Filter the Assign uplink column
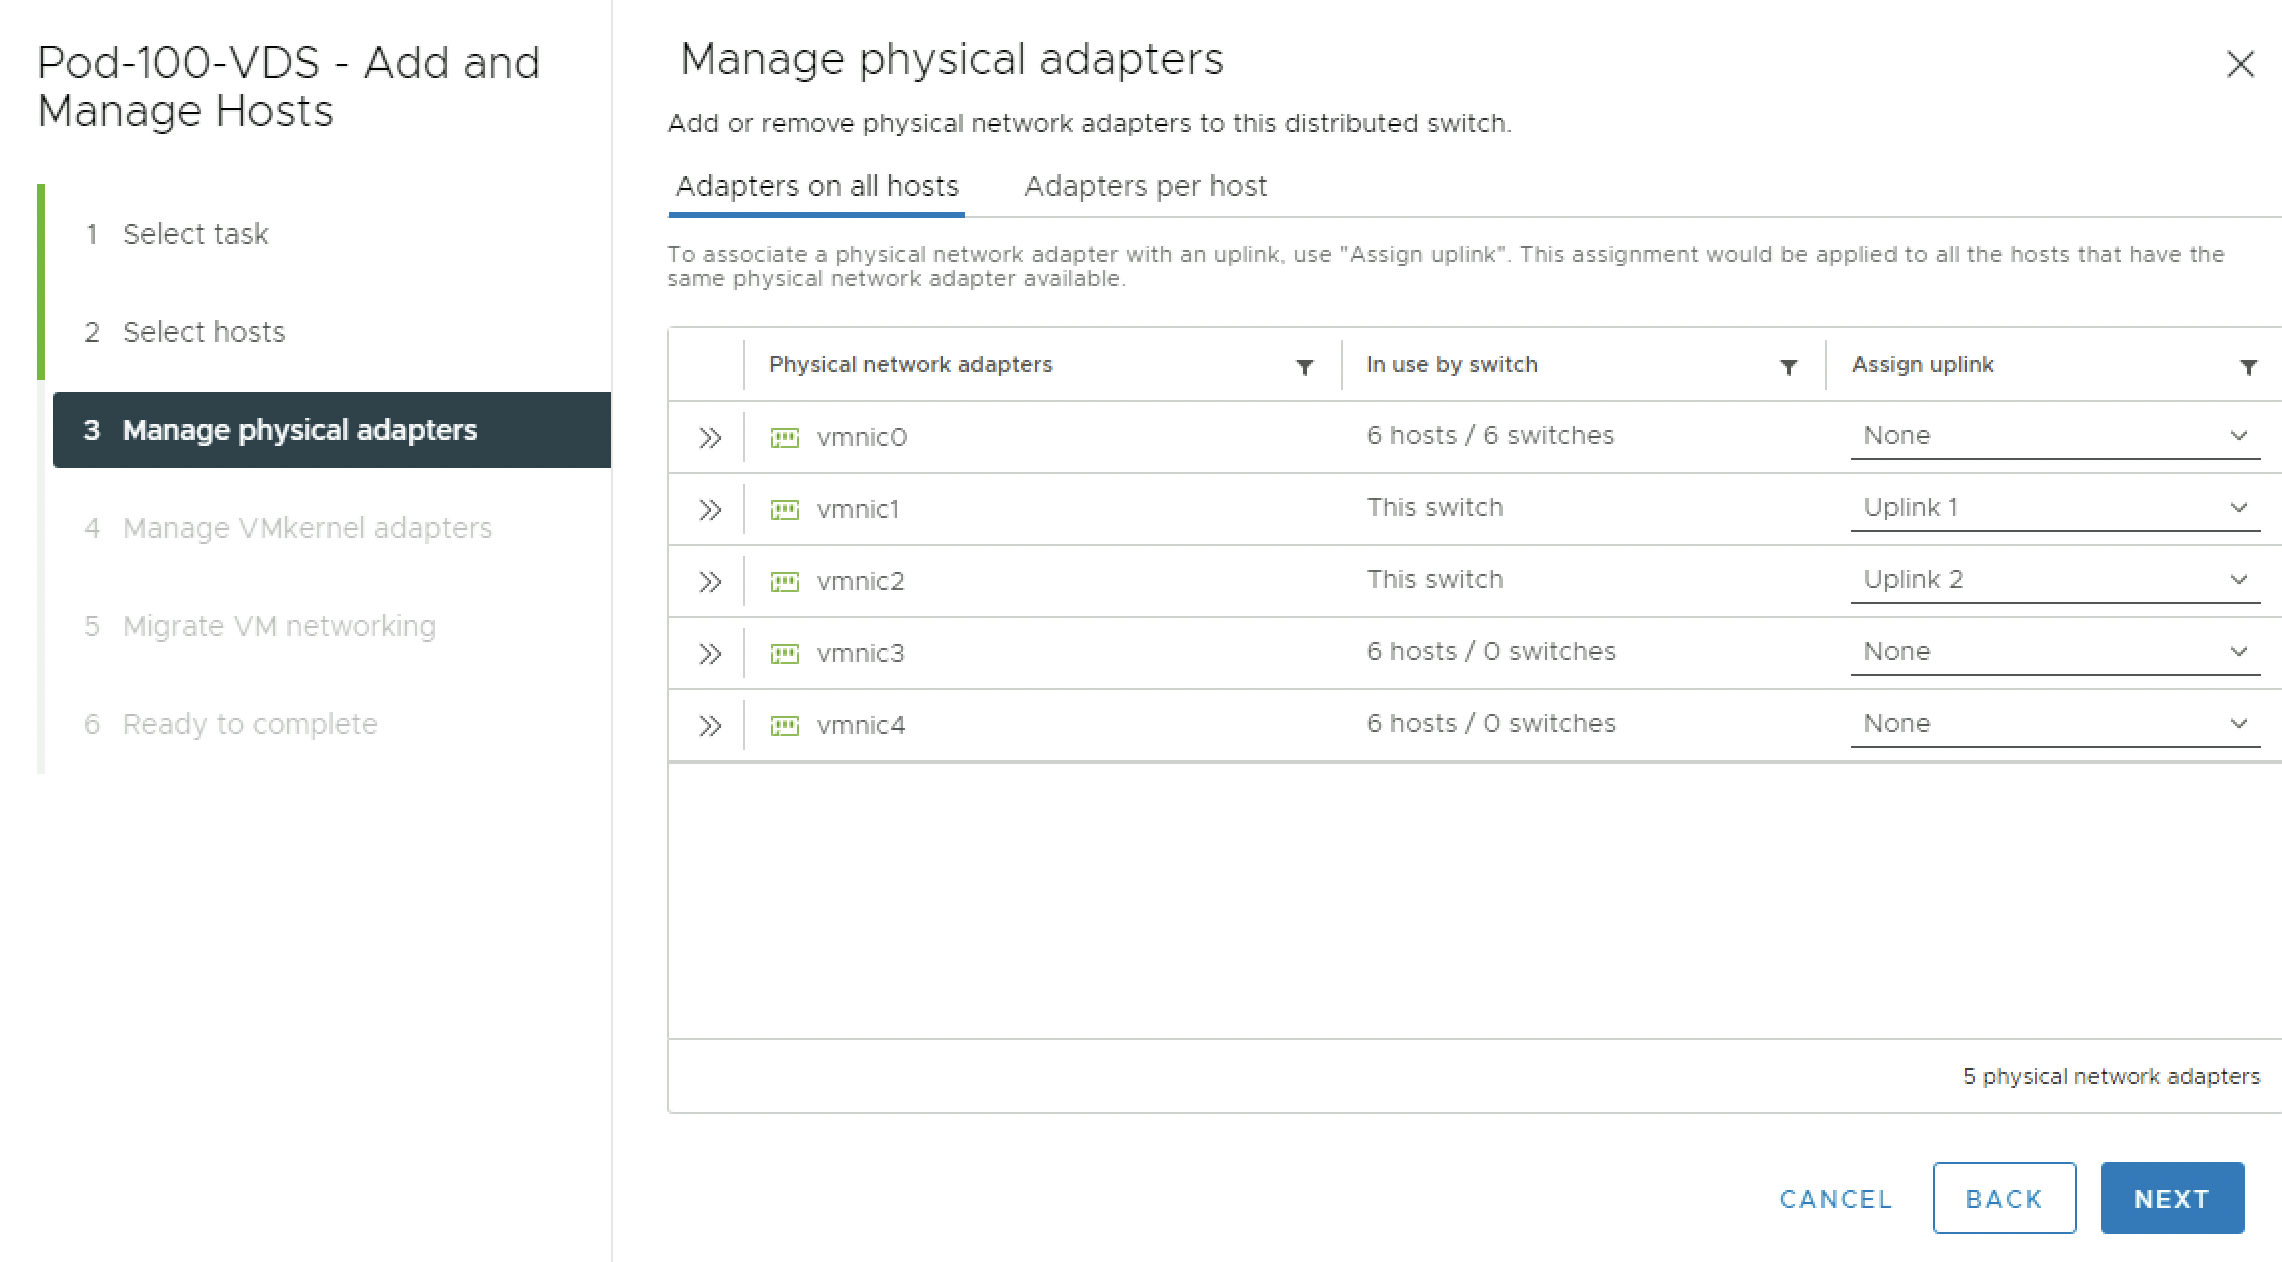This screenshot has height=1262, width=2282. pos(2248,367)
